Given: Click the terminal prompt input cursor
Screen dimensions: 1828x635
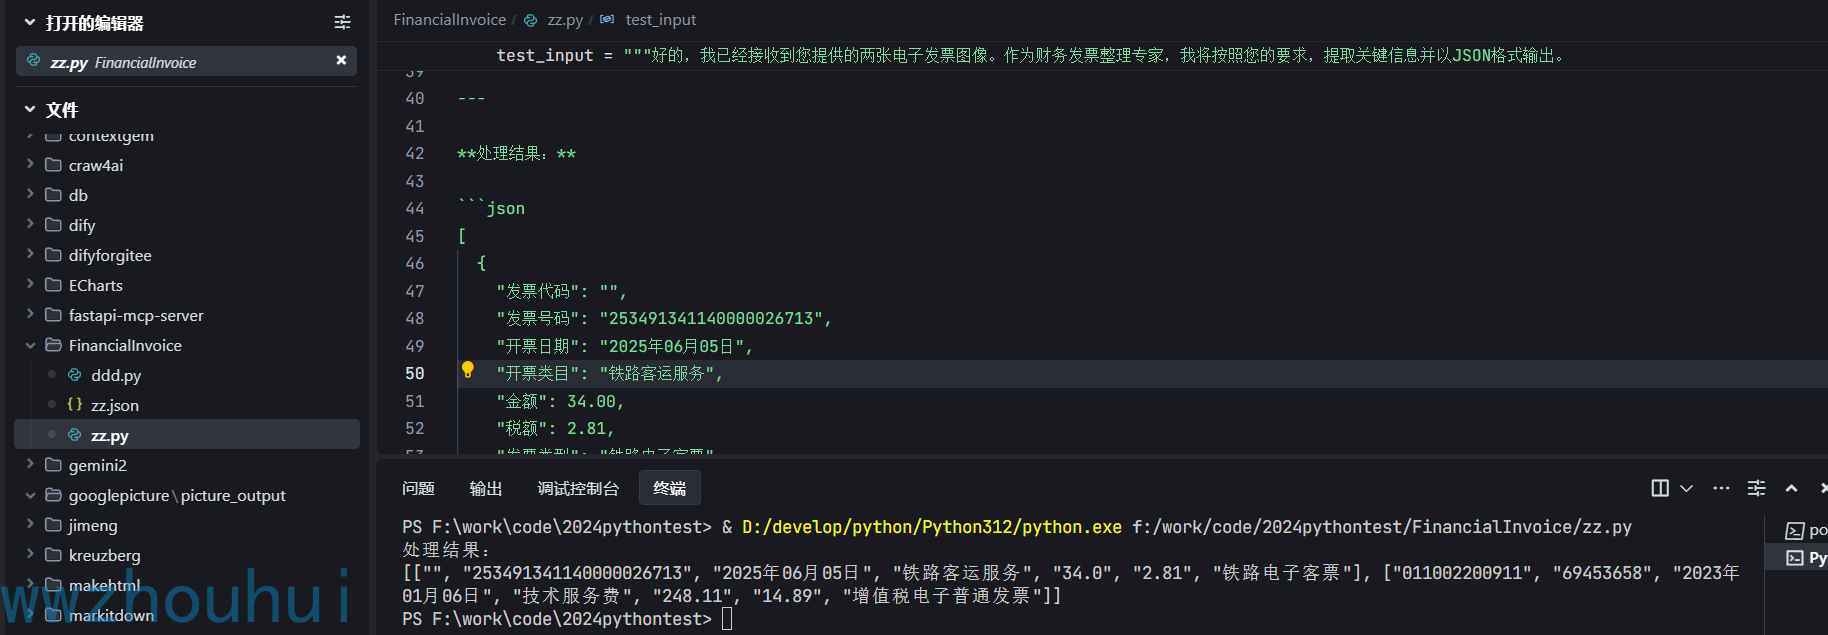Looking at the screenshot, I should [727, 619].
